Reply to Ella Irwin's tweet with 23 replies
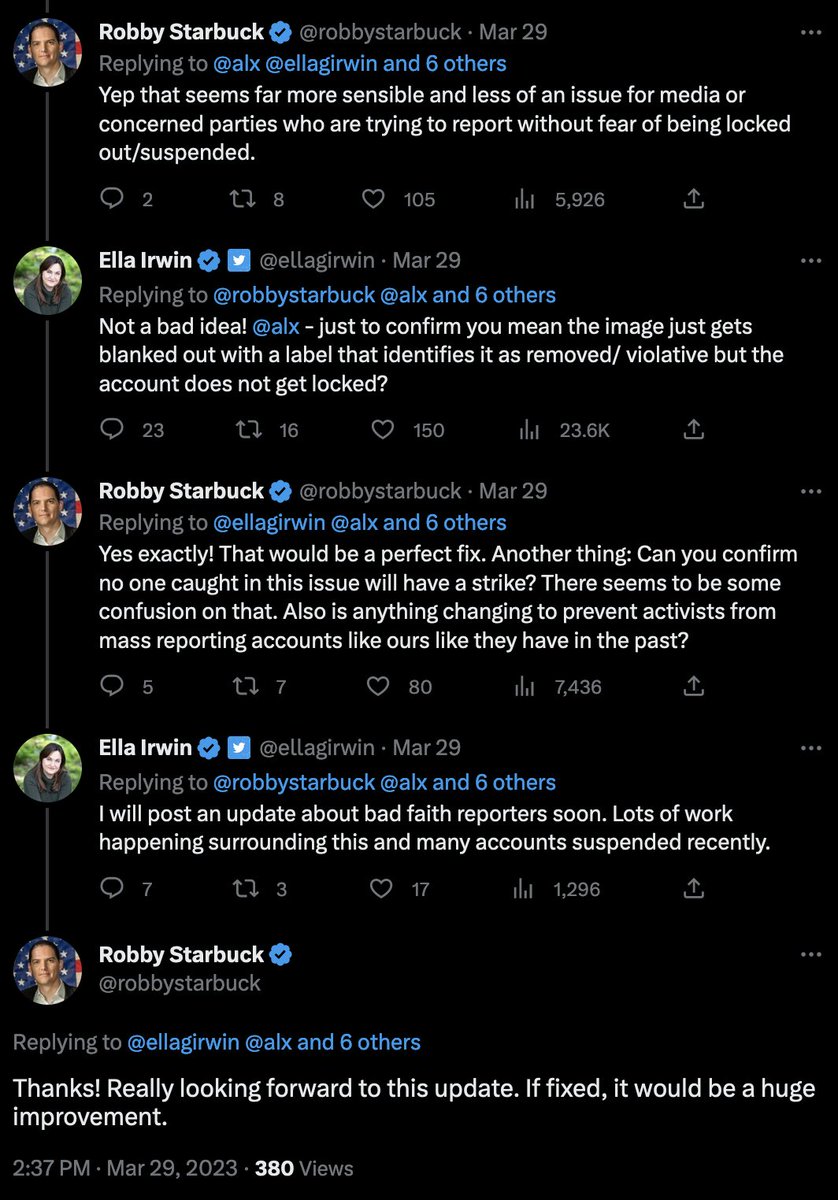Image resolution: width=838 pixels, height=1200 pixels. click(x=113, y=430)
